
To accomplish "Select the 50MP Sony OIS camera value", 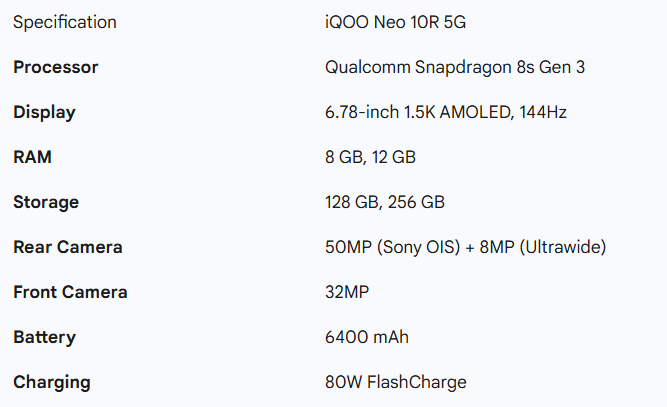I will coord(392,247).
